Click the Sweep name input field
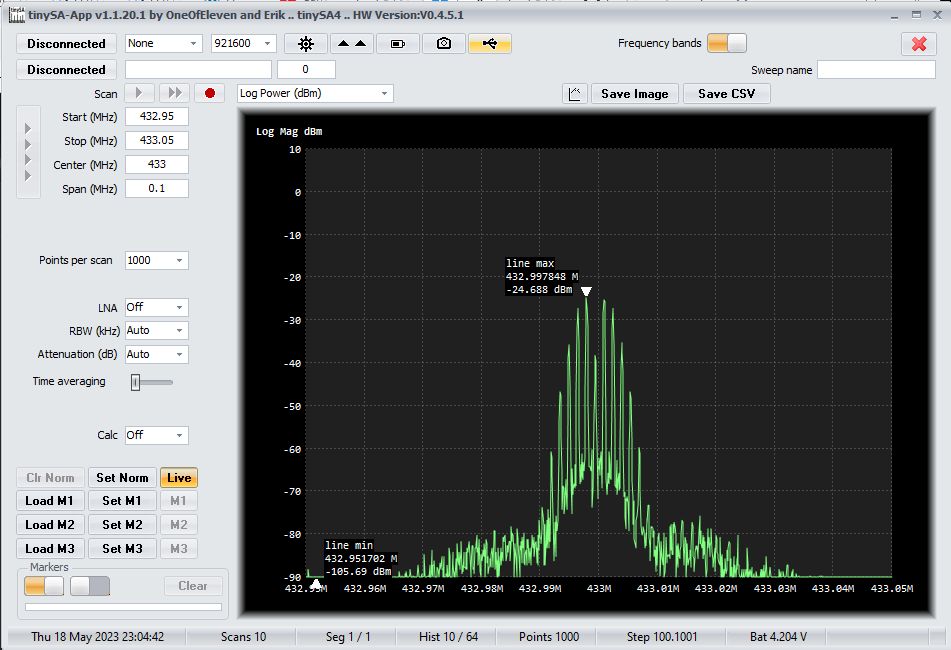 876,70
